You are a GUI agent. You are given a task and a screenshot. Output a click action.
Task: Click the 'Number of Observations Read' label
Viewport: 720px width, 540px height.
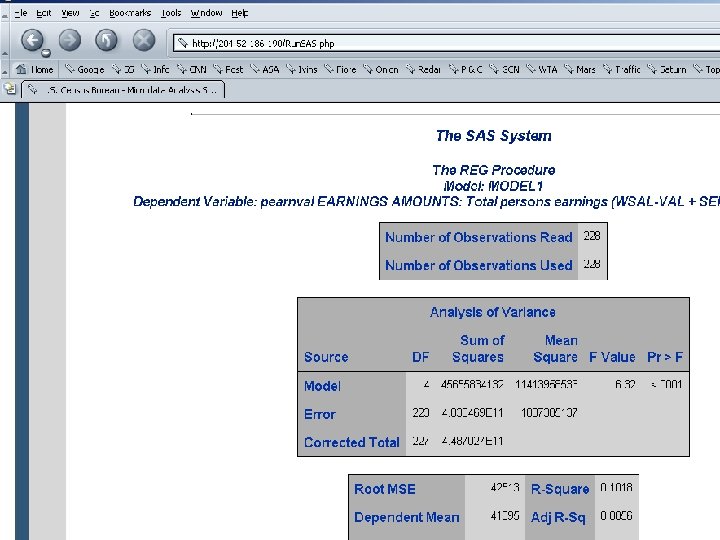pyautogui.click(x=478, y=237)
